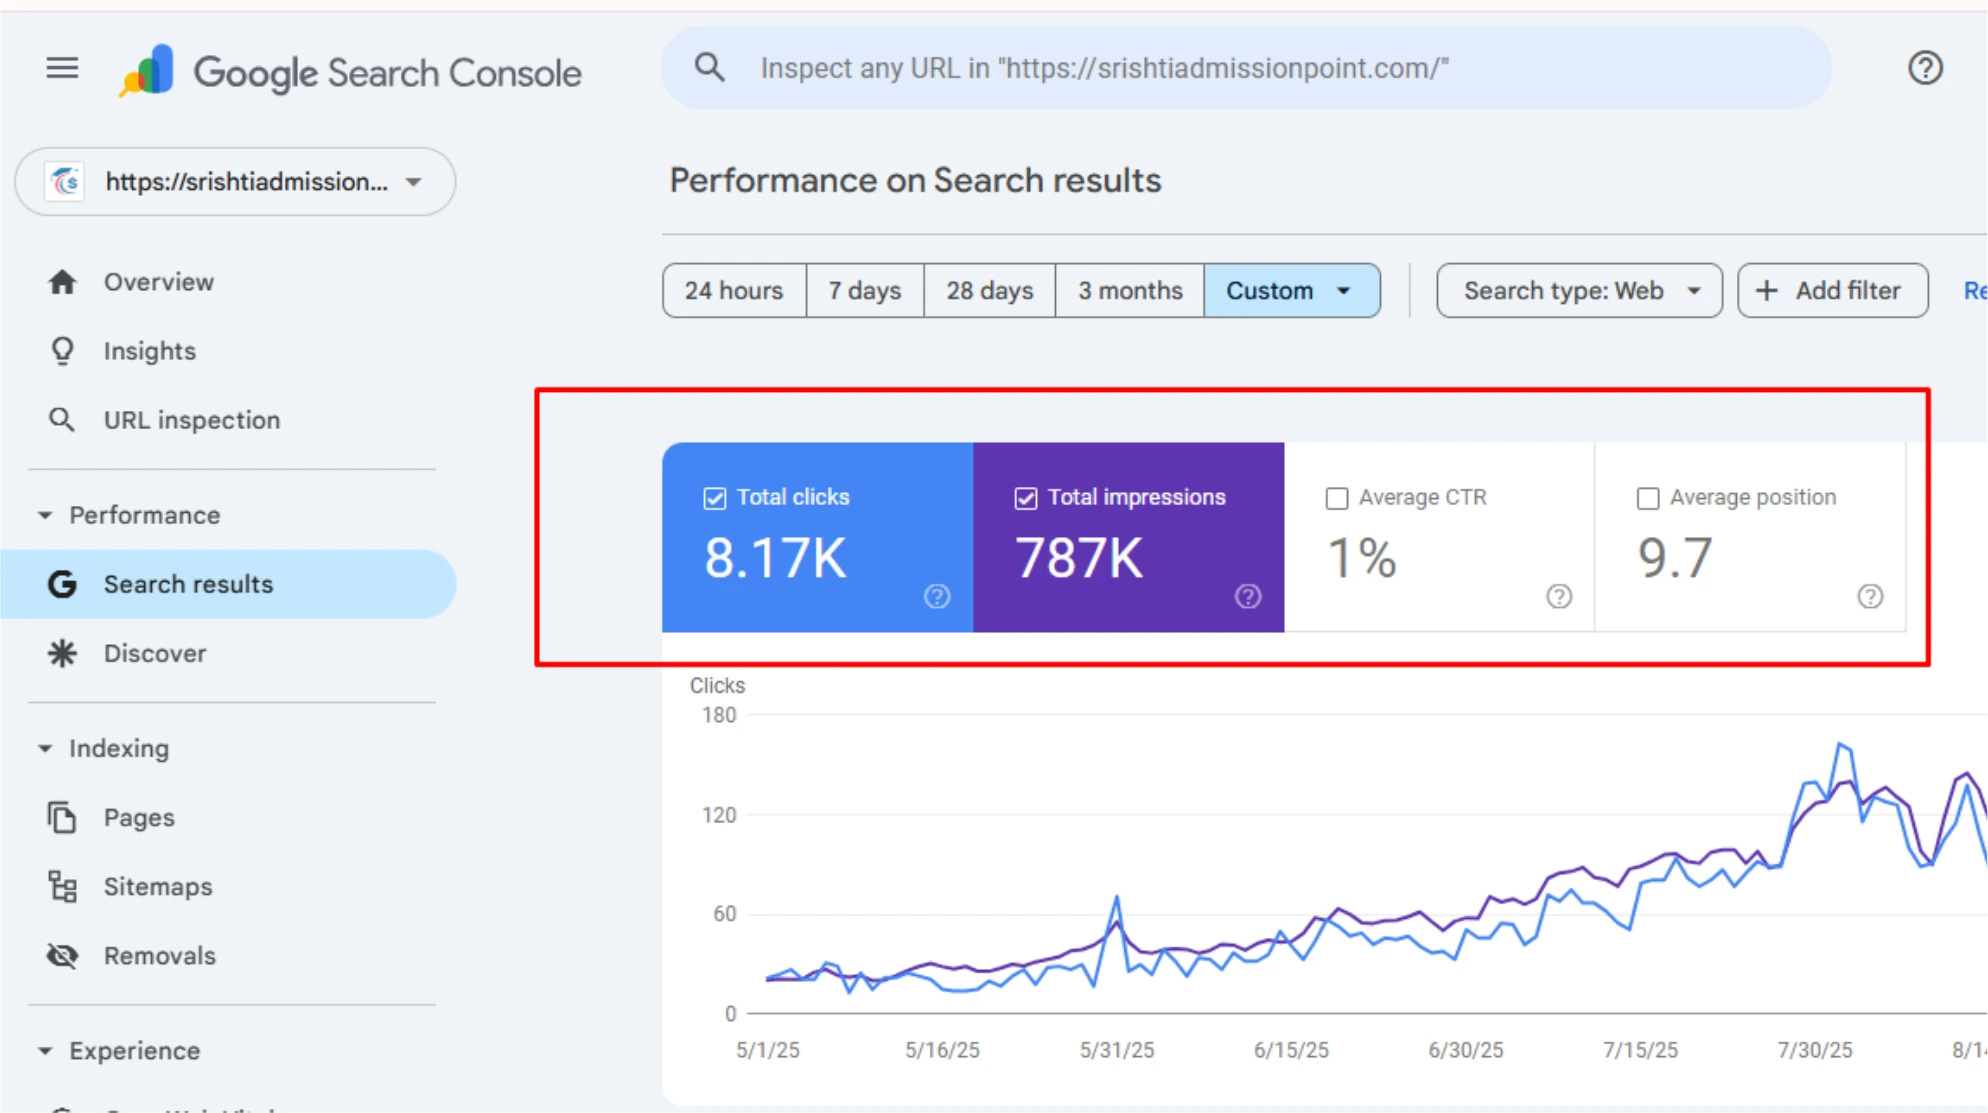Select the 28 days tab
1988x1113 pixels.
989,291
